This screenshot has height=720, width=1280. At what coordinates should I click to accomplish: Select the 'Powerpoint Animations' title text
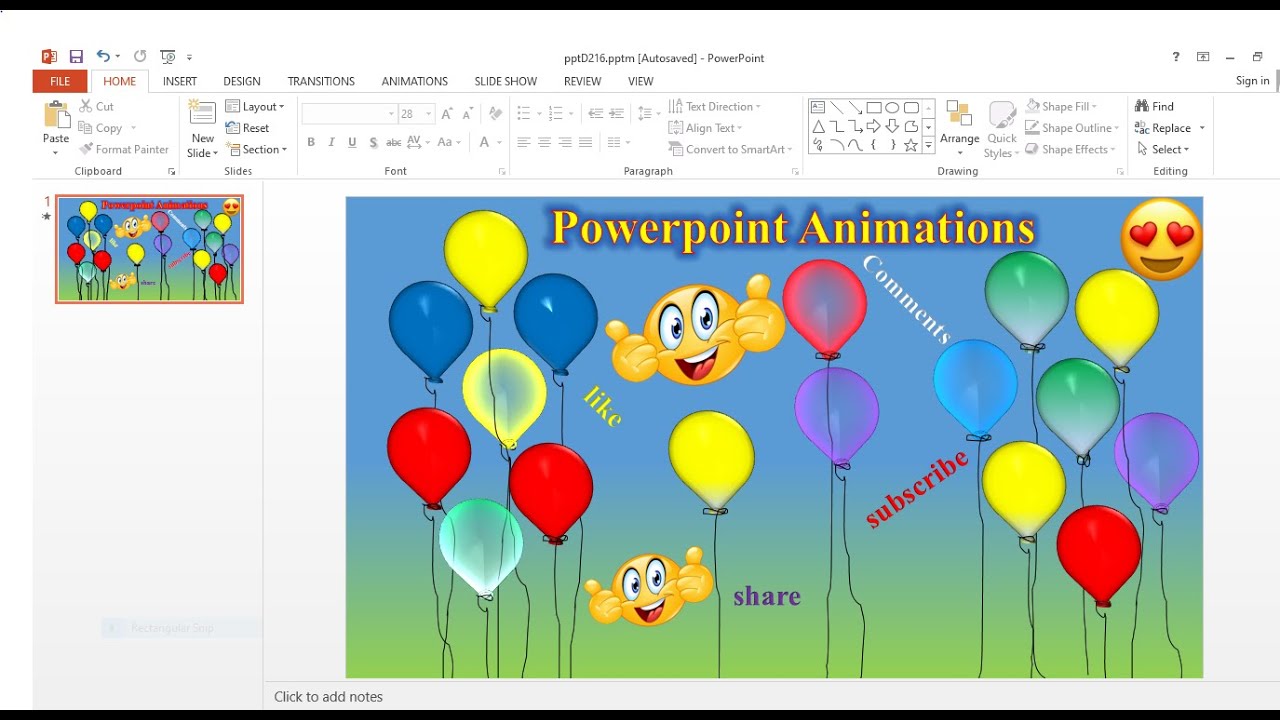(x=793, y=228)
